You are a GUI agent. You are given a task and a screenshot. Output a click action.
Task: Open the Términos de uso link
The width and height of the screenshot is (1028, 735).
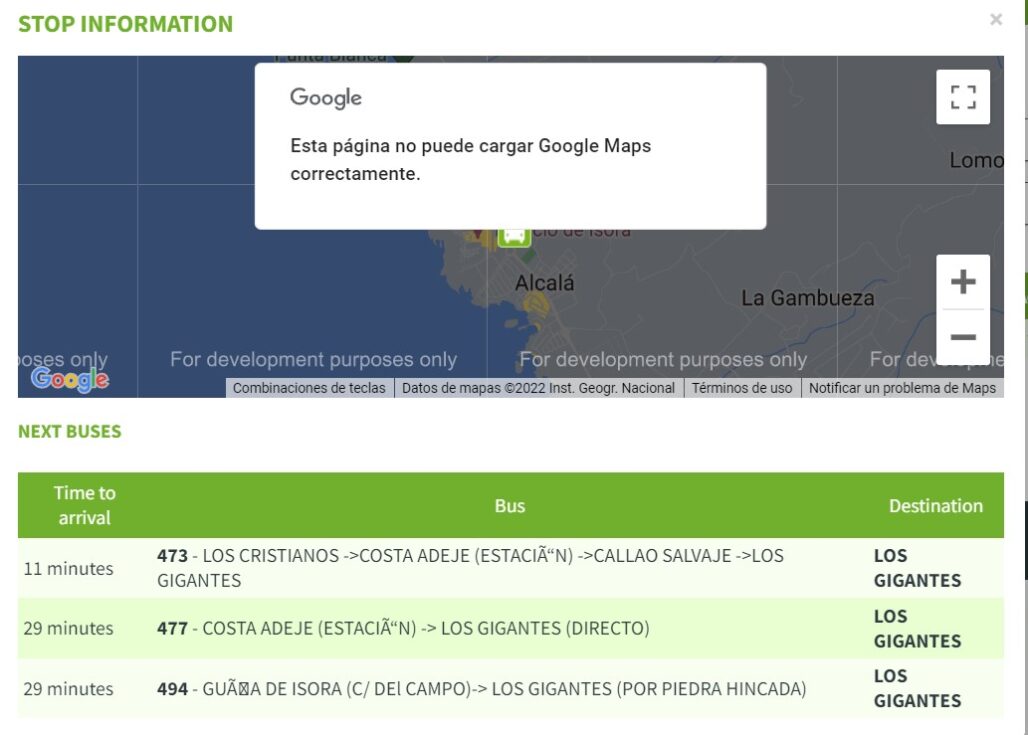tap(741, 388)
